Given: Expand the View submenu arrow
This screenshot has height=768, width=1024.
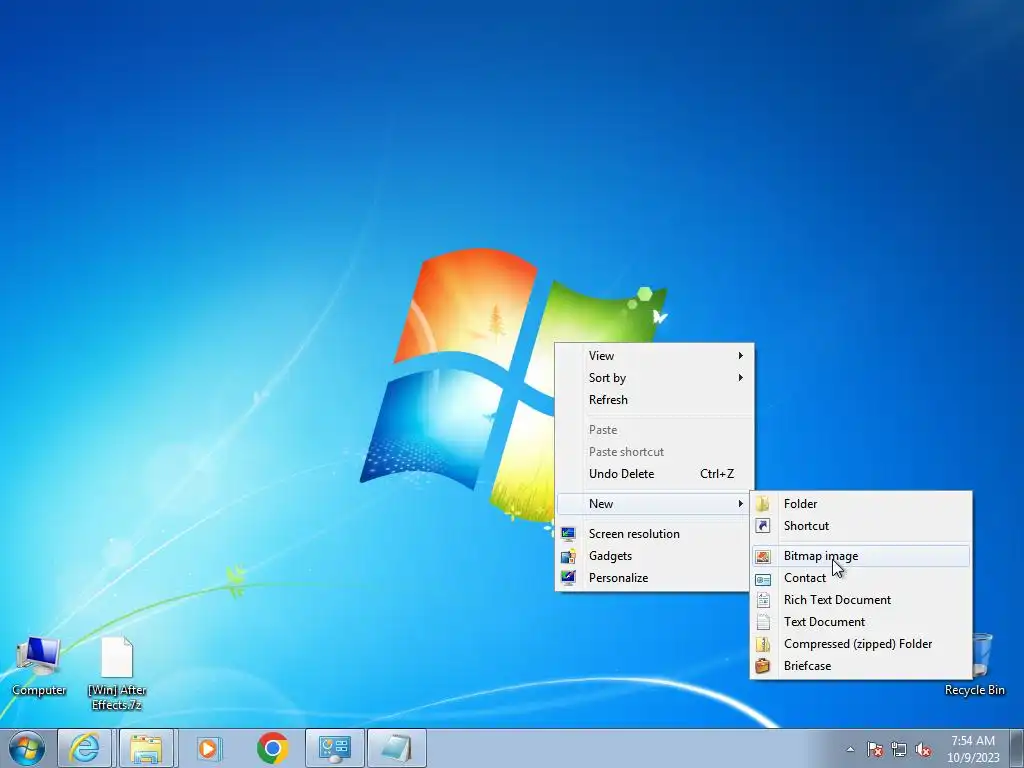Looking at the screenshot, I should point(741,355).
